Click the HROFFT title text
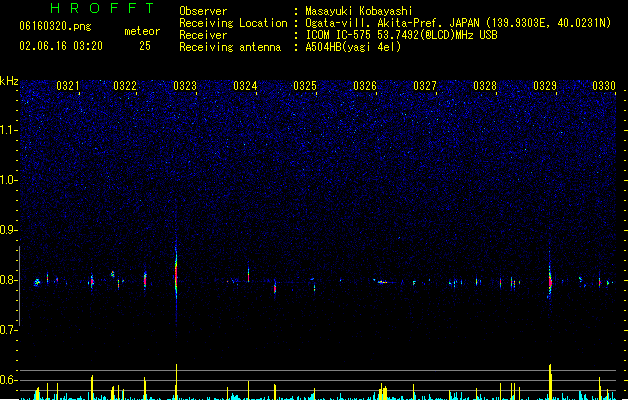 102,8
